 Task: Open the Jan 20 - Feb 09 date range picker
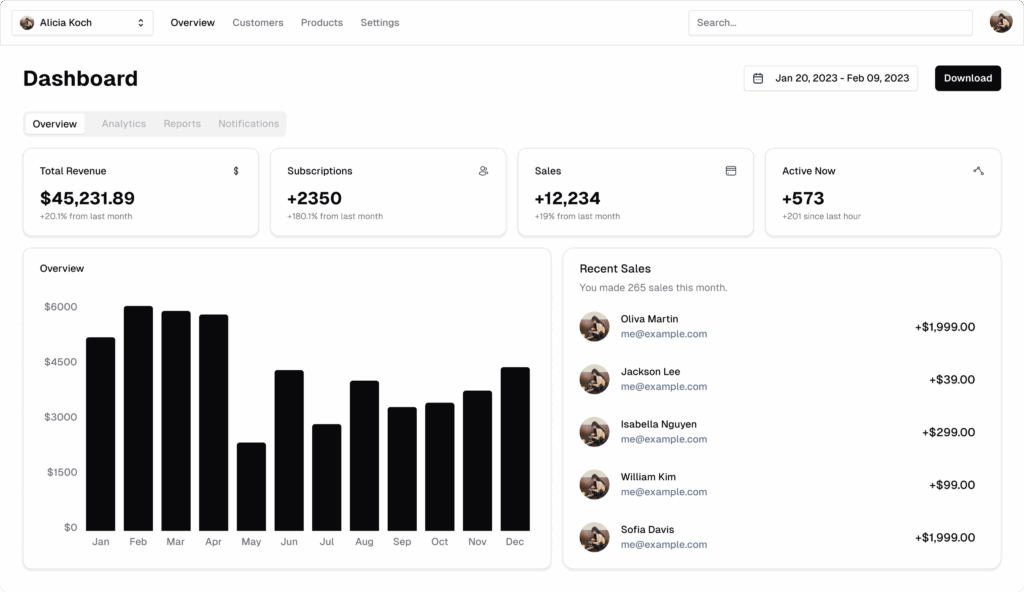831,78
